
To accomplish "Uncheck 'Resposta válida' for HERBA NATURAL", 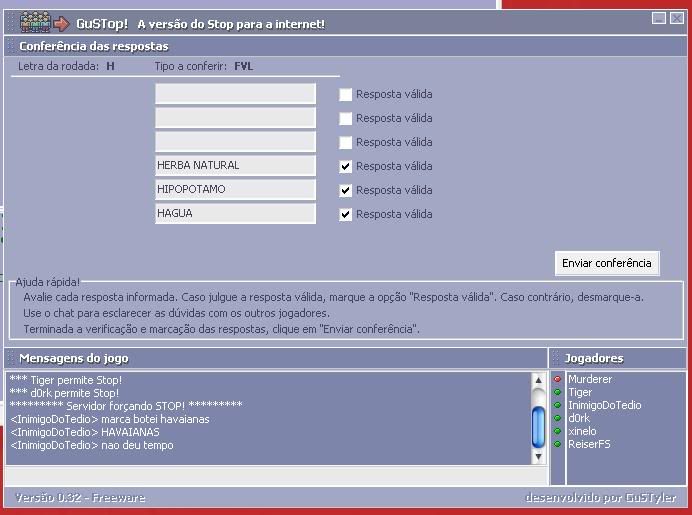I will pos(346,166).
